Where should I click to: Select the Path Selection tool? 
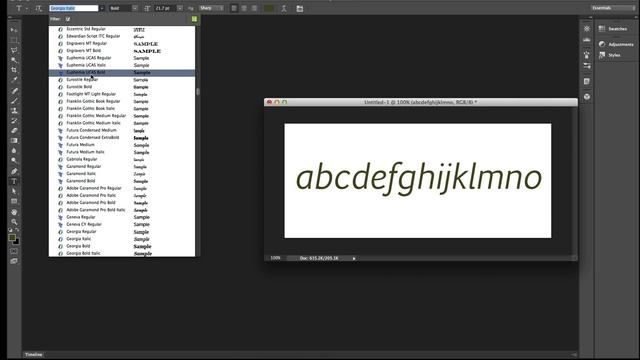[14, 191]
